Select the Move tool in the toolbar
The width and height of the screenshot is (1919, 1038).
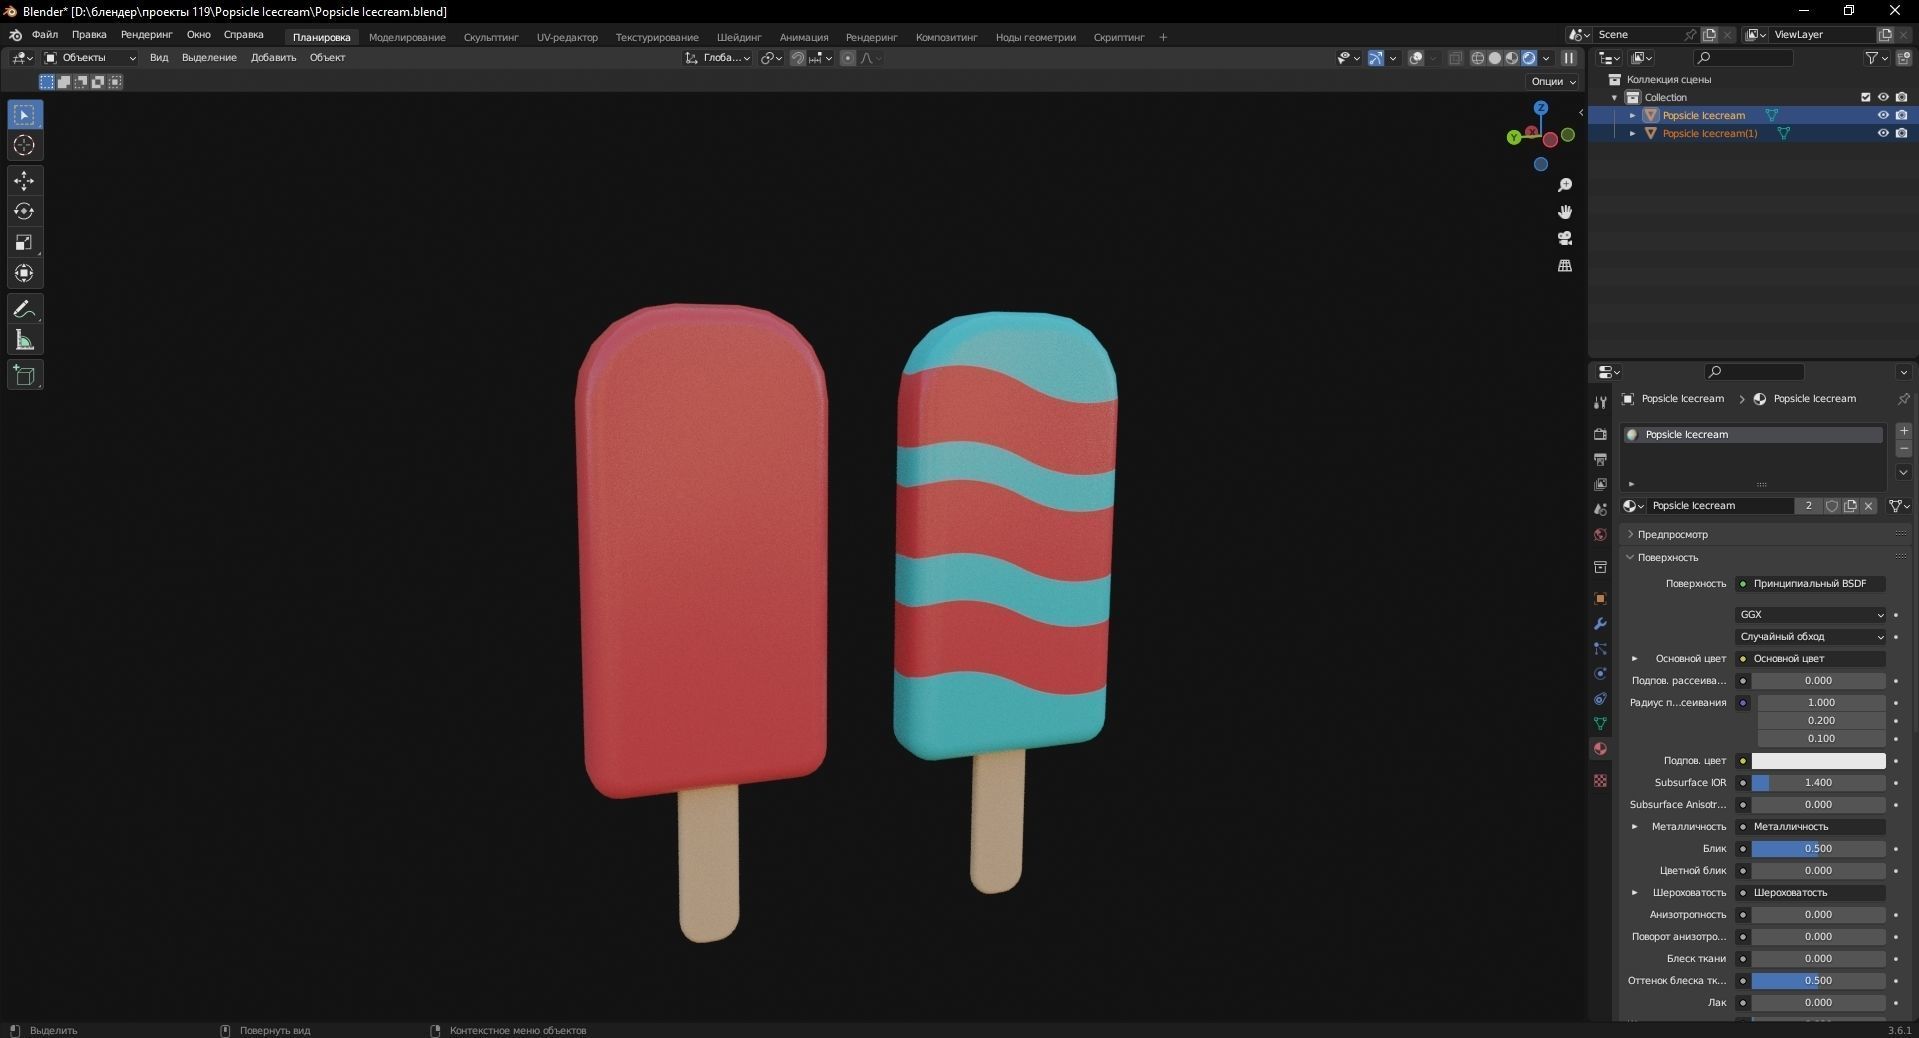23,181
